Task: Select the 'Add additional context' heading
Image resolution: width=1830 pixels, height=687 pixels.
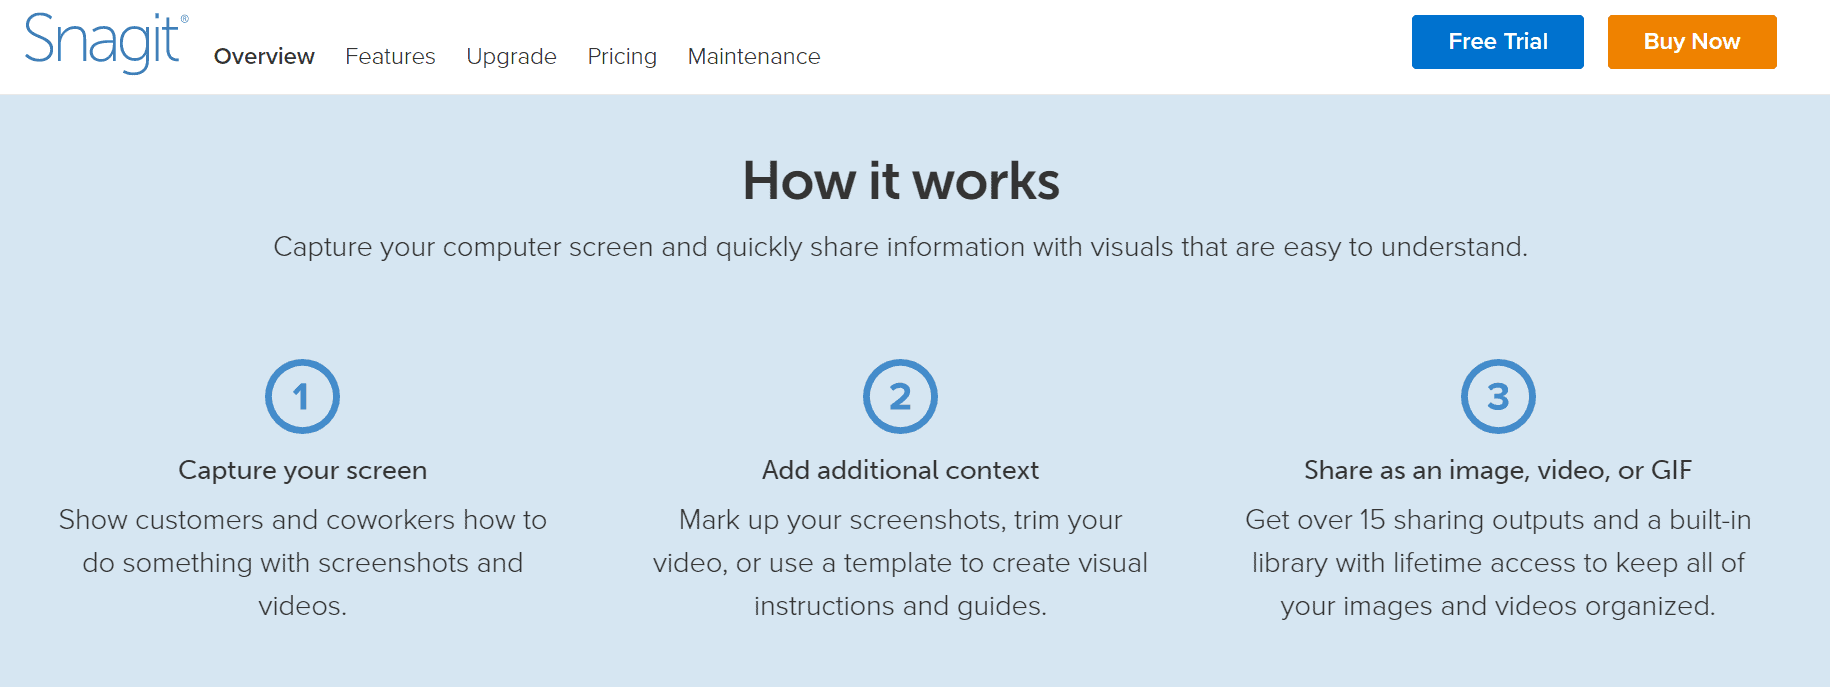Action: 900,470
